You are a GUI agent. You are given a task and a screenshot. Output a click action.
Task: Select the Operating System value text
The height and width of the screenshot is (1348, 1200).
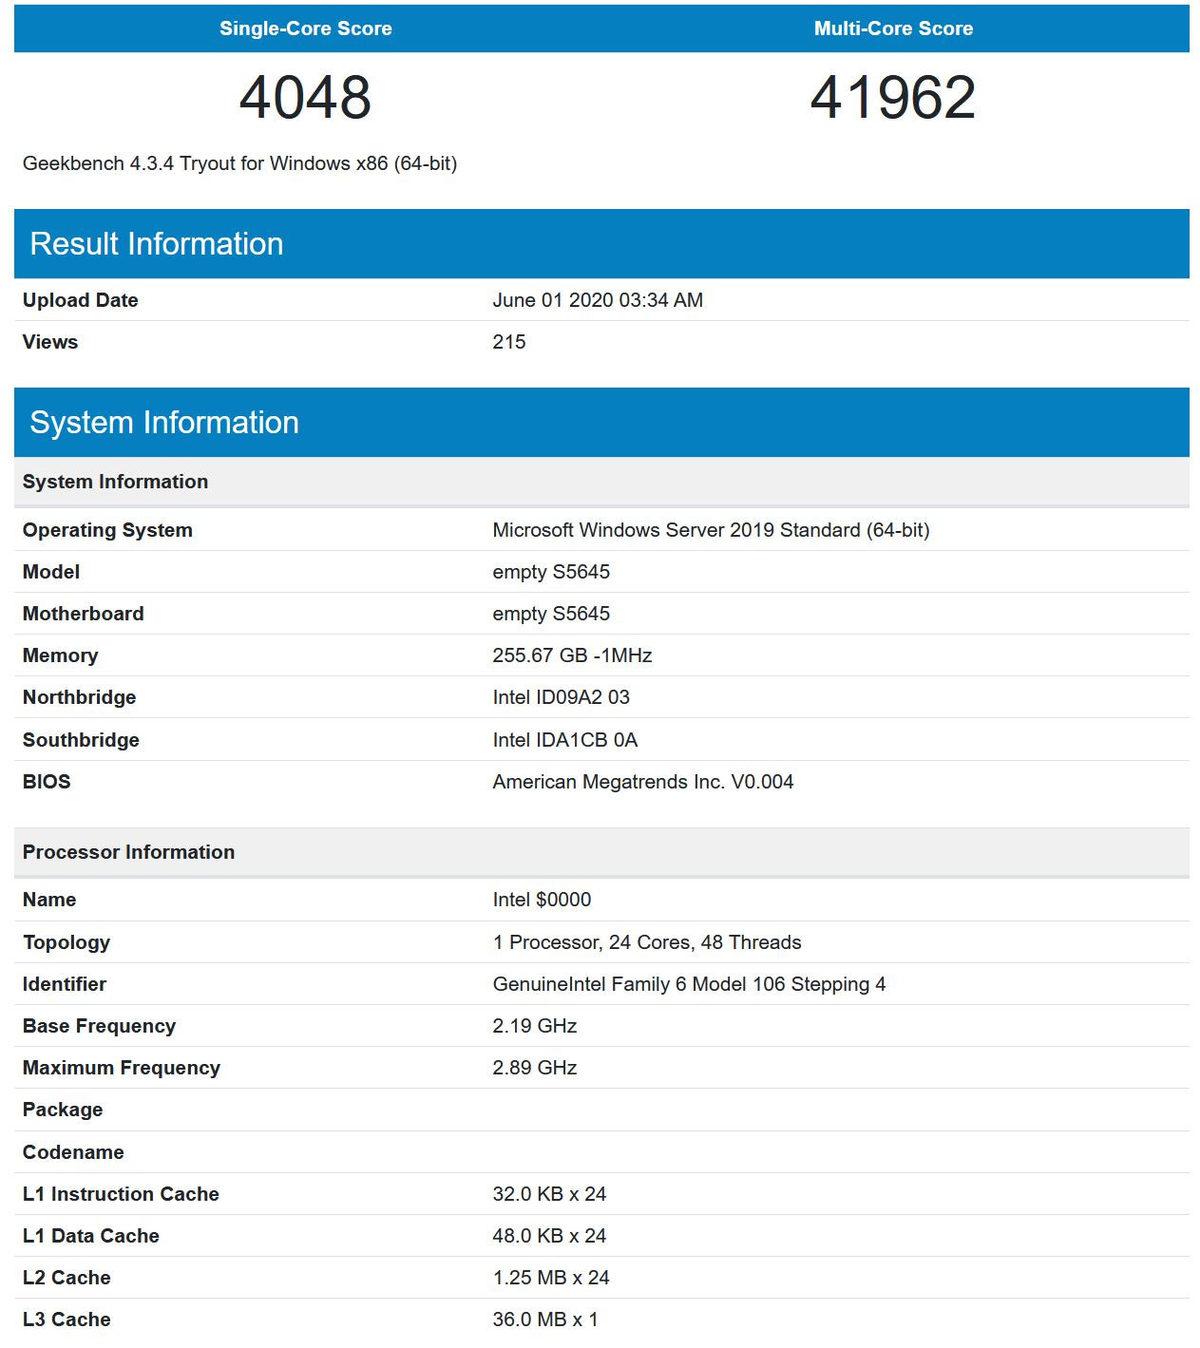pos(710,531)
